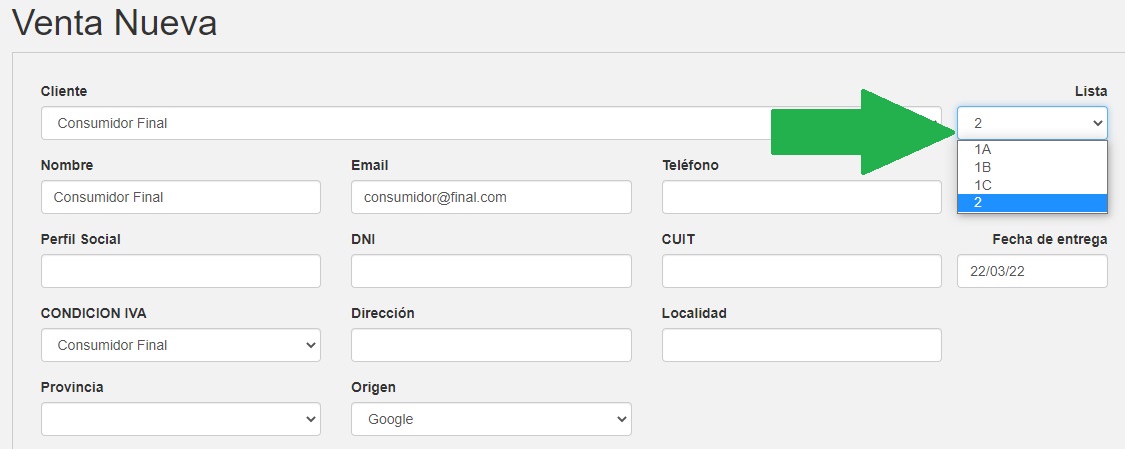The width and height of the screenshot is (1125, 449).
Task: Click the Teléfono input box
Action: 801,197
